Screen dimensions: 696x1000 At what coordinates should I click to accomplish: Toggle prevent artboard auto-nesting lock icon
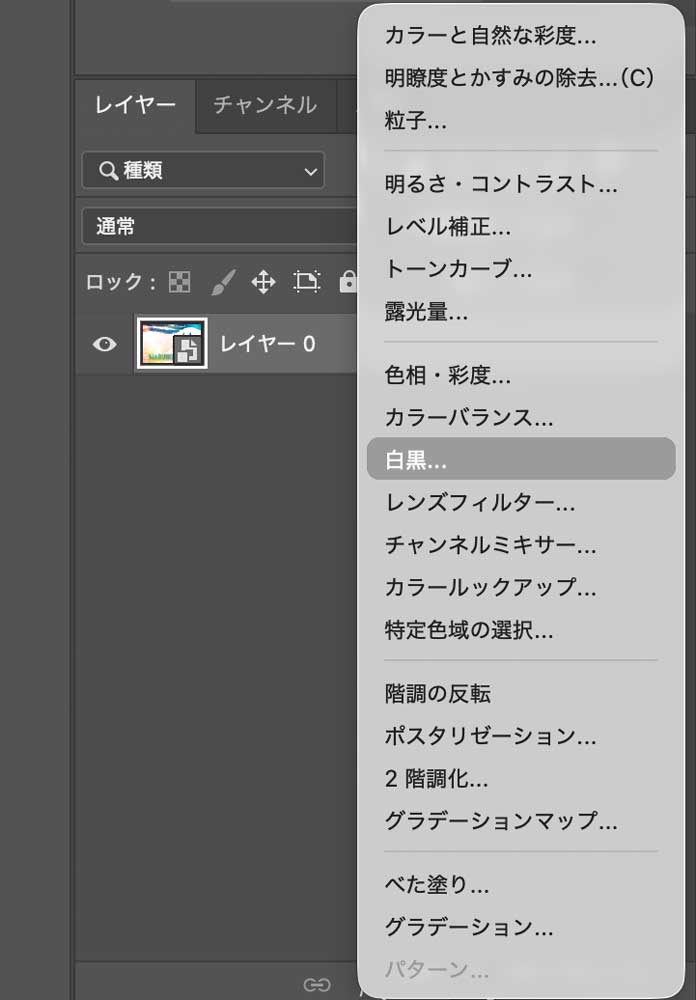point(306,281)
